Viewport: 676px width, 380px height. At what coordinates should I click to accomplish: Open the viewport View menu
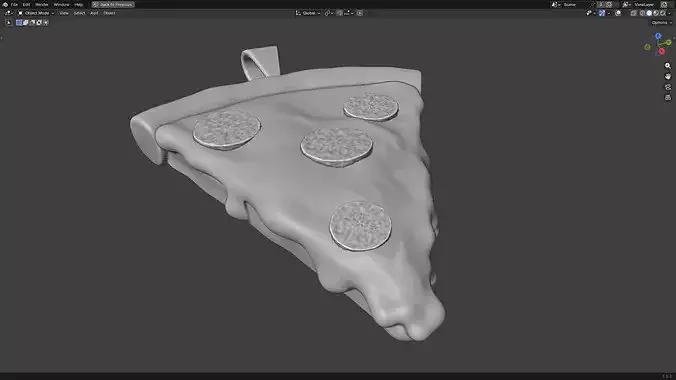coord(64,13)
